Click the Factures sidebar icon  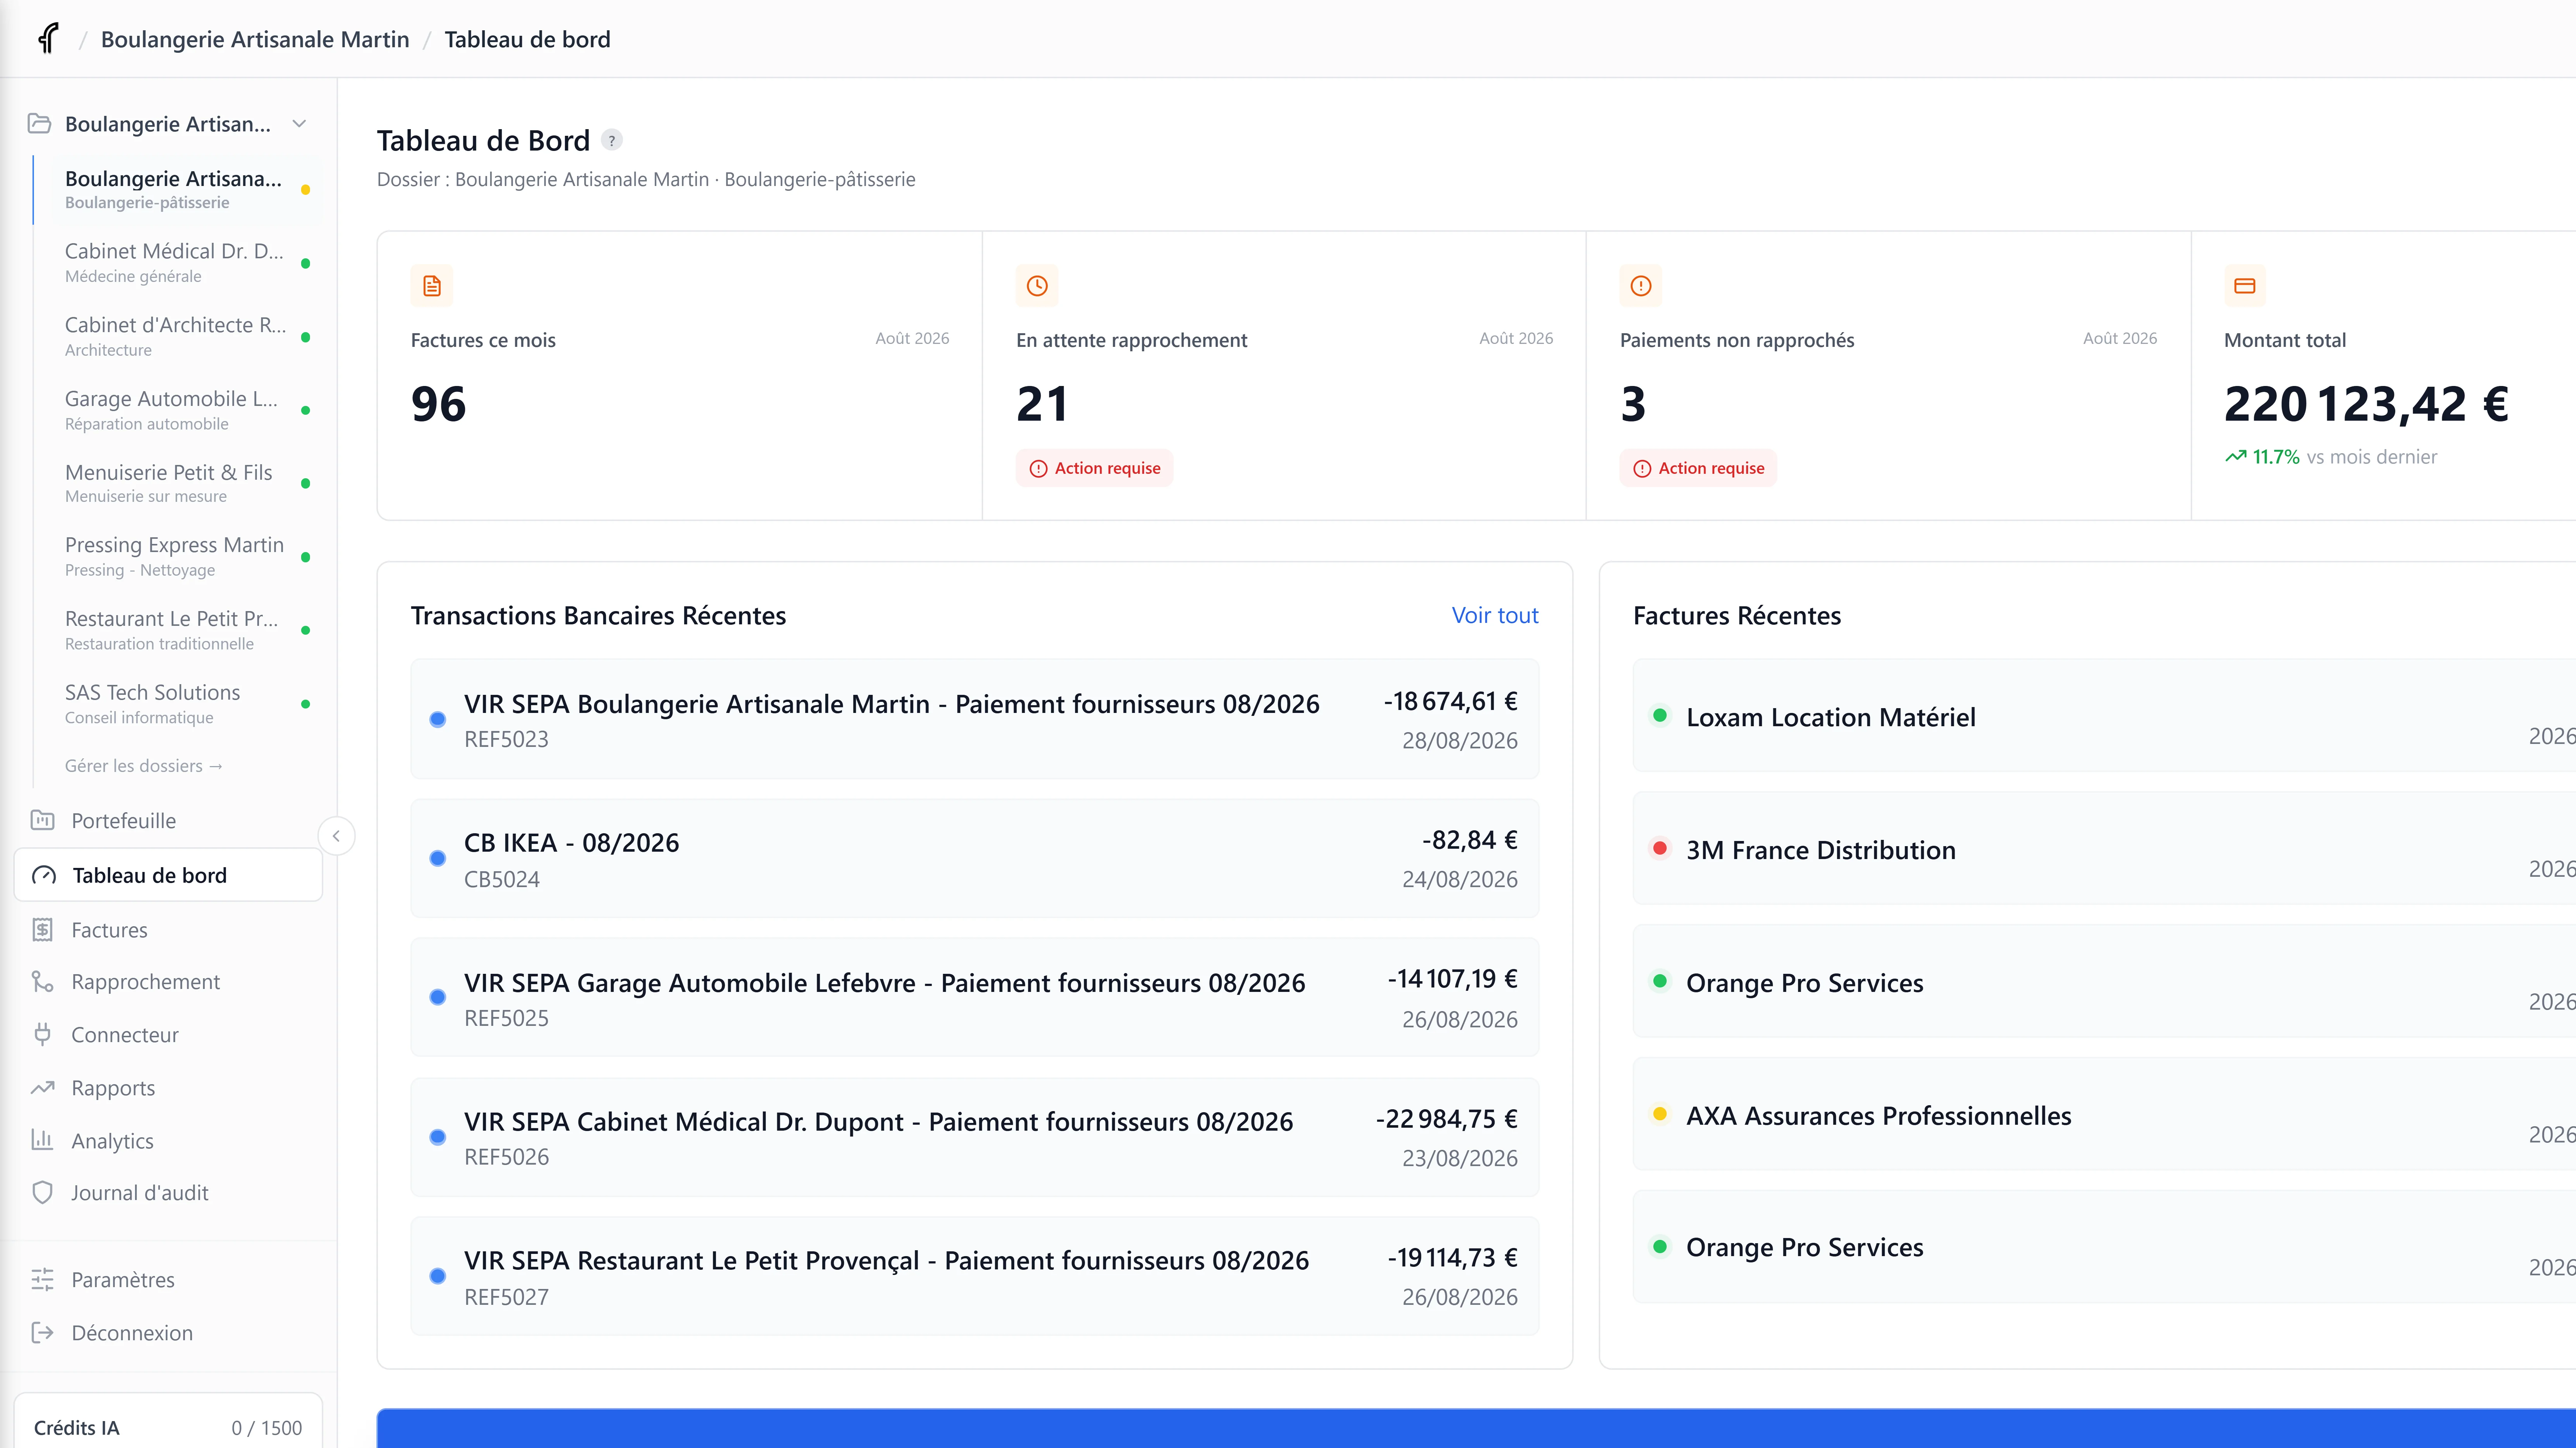(42, 930)
